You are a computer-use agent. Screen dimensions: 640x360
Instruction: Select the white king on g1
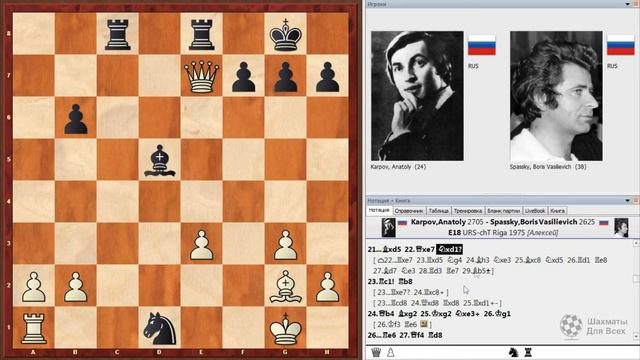285,329
